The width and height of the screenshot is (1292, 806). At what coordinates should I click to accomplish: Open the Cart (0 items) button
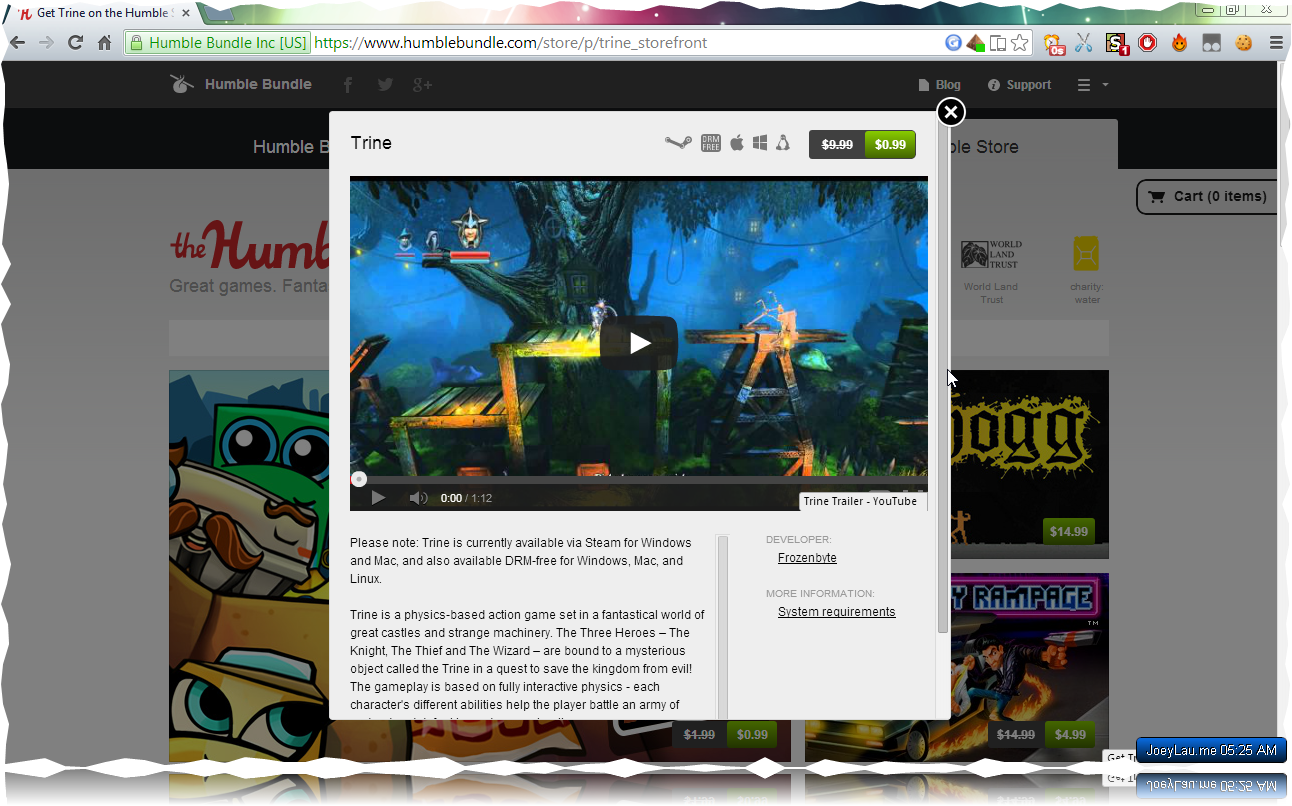tap(1207, 196)
